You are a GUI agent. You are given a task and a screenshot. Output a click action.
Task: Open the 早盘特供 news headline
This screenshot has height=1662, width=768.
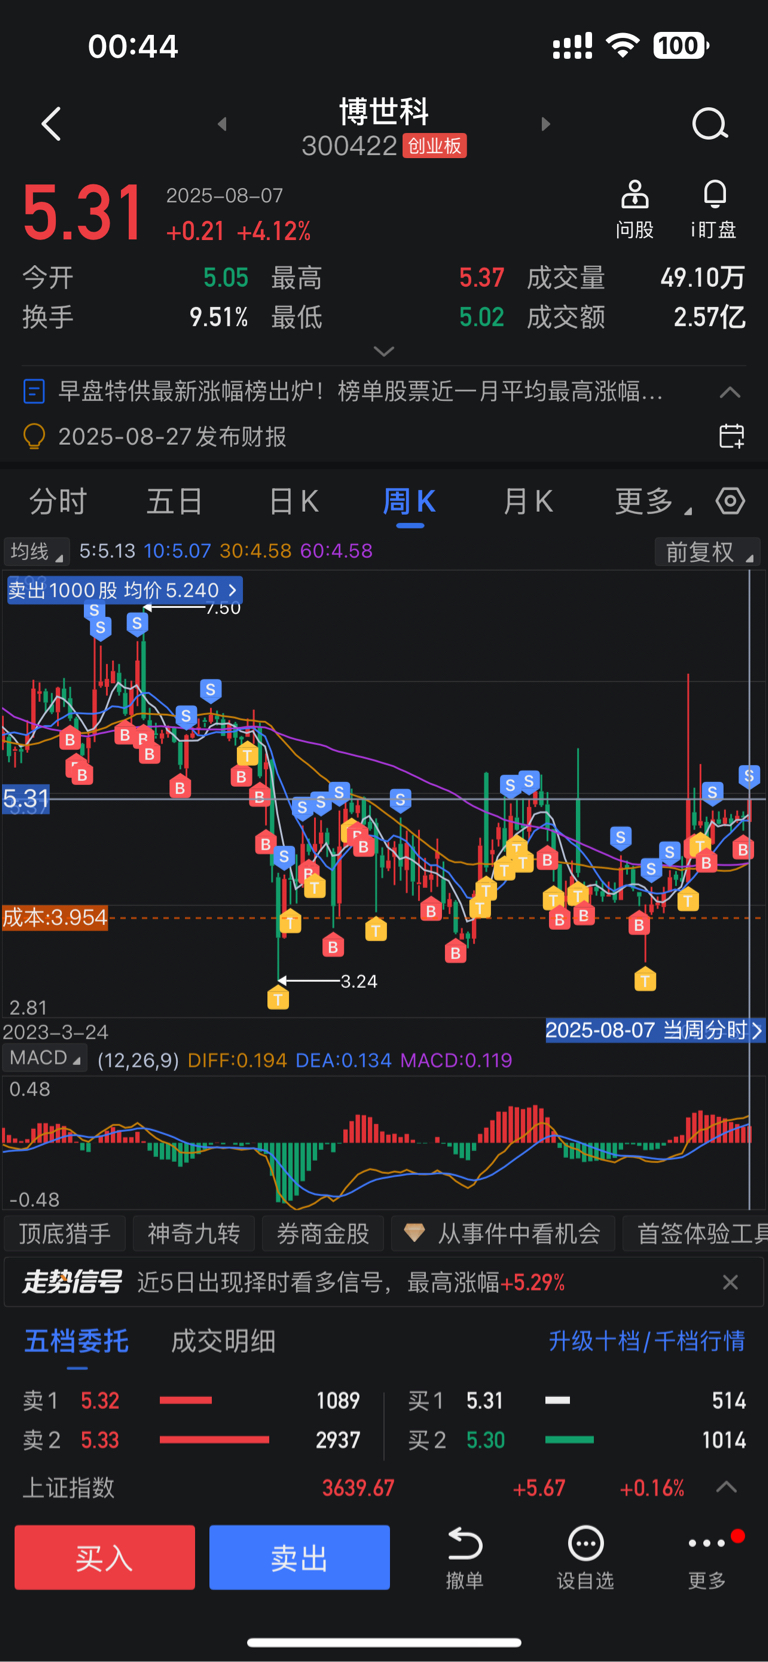coord(360,391)
